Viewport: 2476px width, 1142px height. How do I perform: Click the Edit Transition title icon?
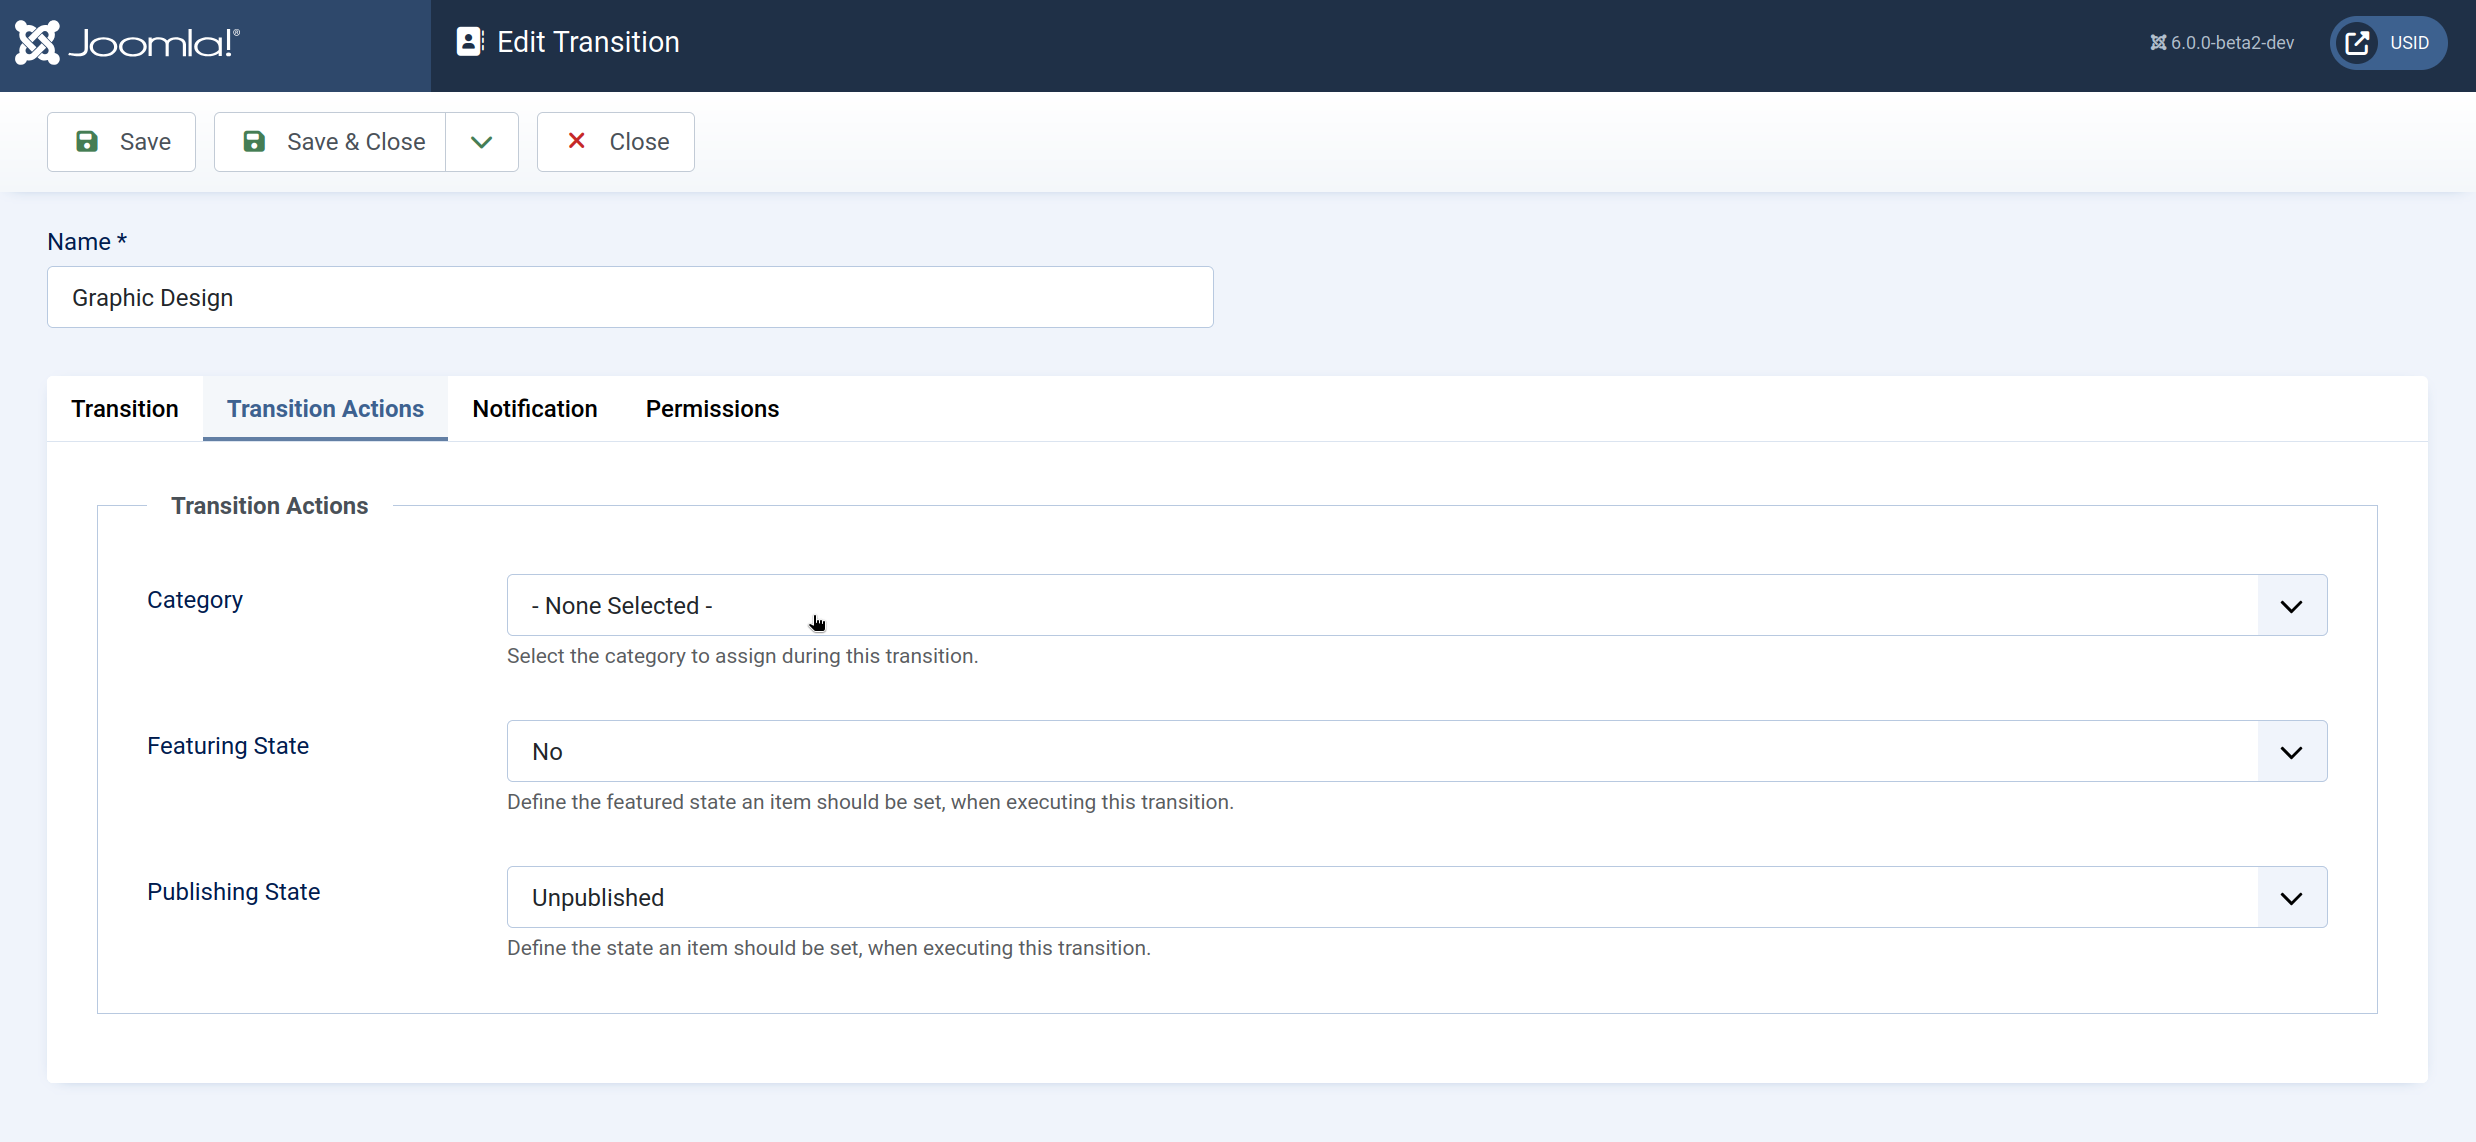click(x=469, y=42)
